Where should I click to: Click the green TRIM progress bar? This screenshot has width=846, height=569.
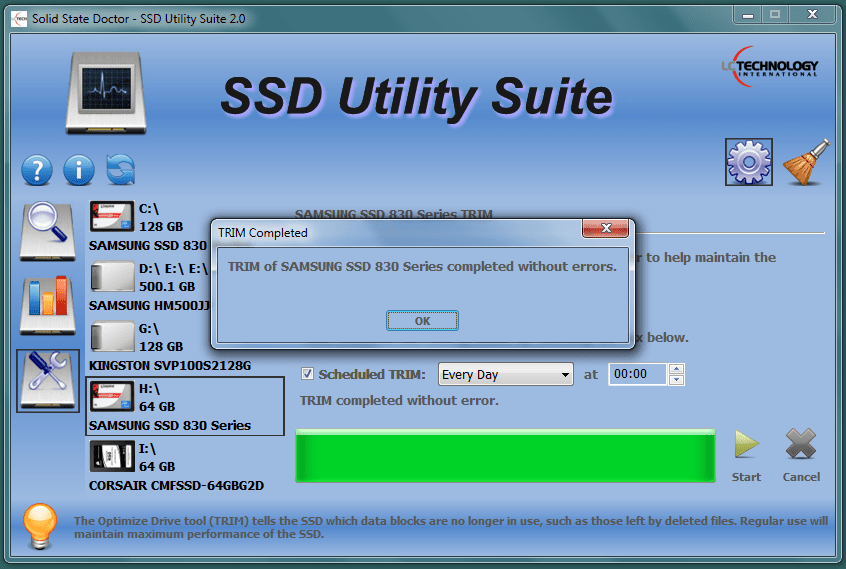[x=505, y=456]
